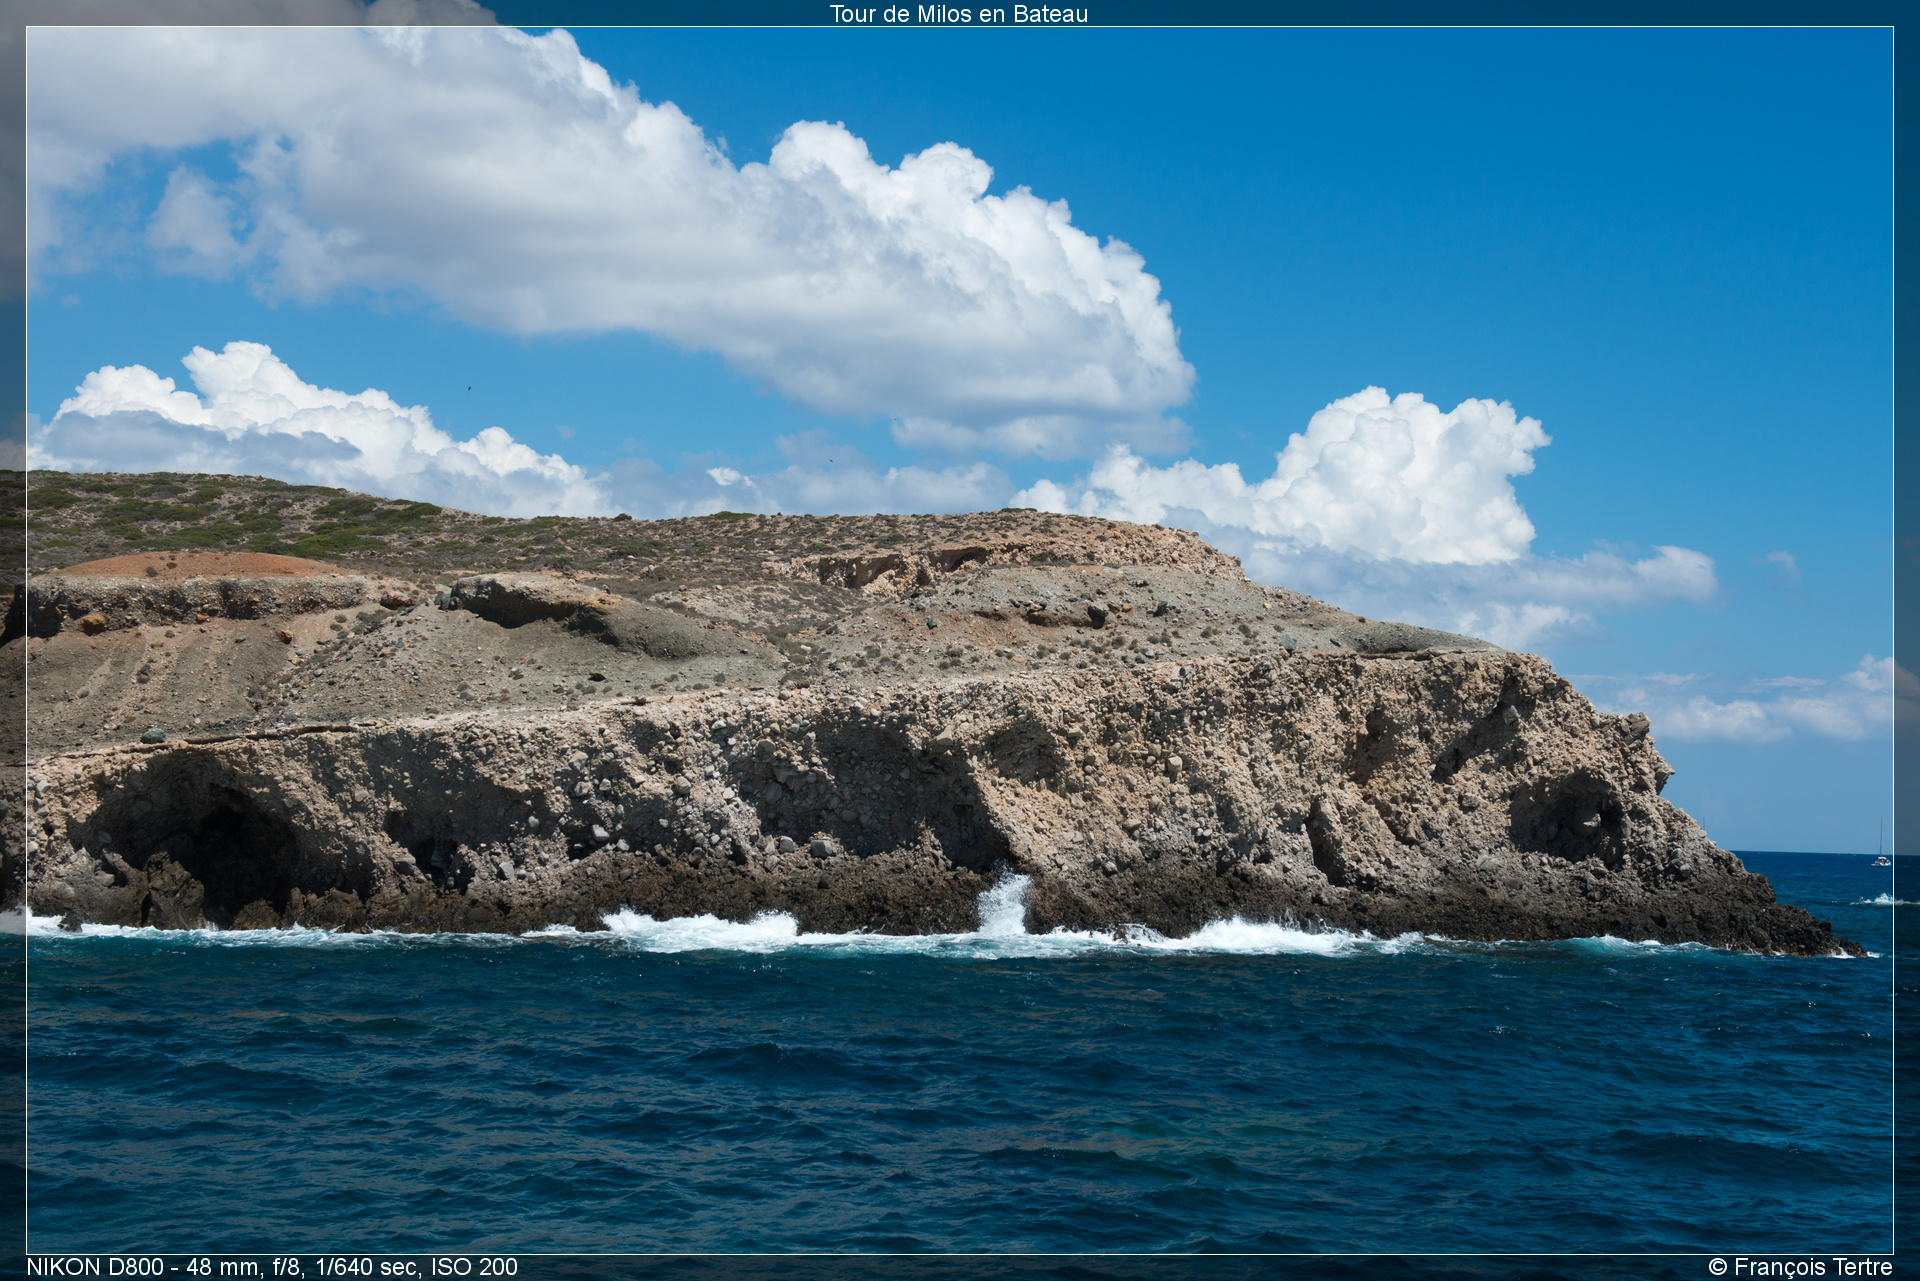Click the main coastal cliff photo
This screenshot has width=1920, height=1281.
tap(960, 640)
